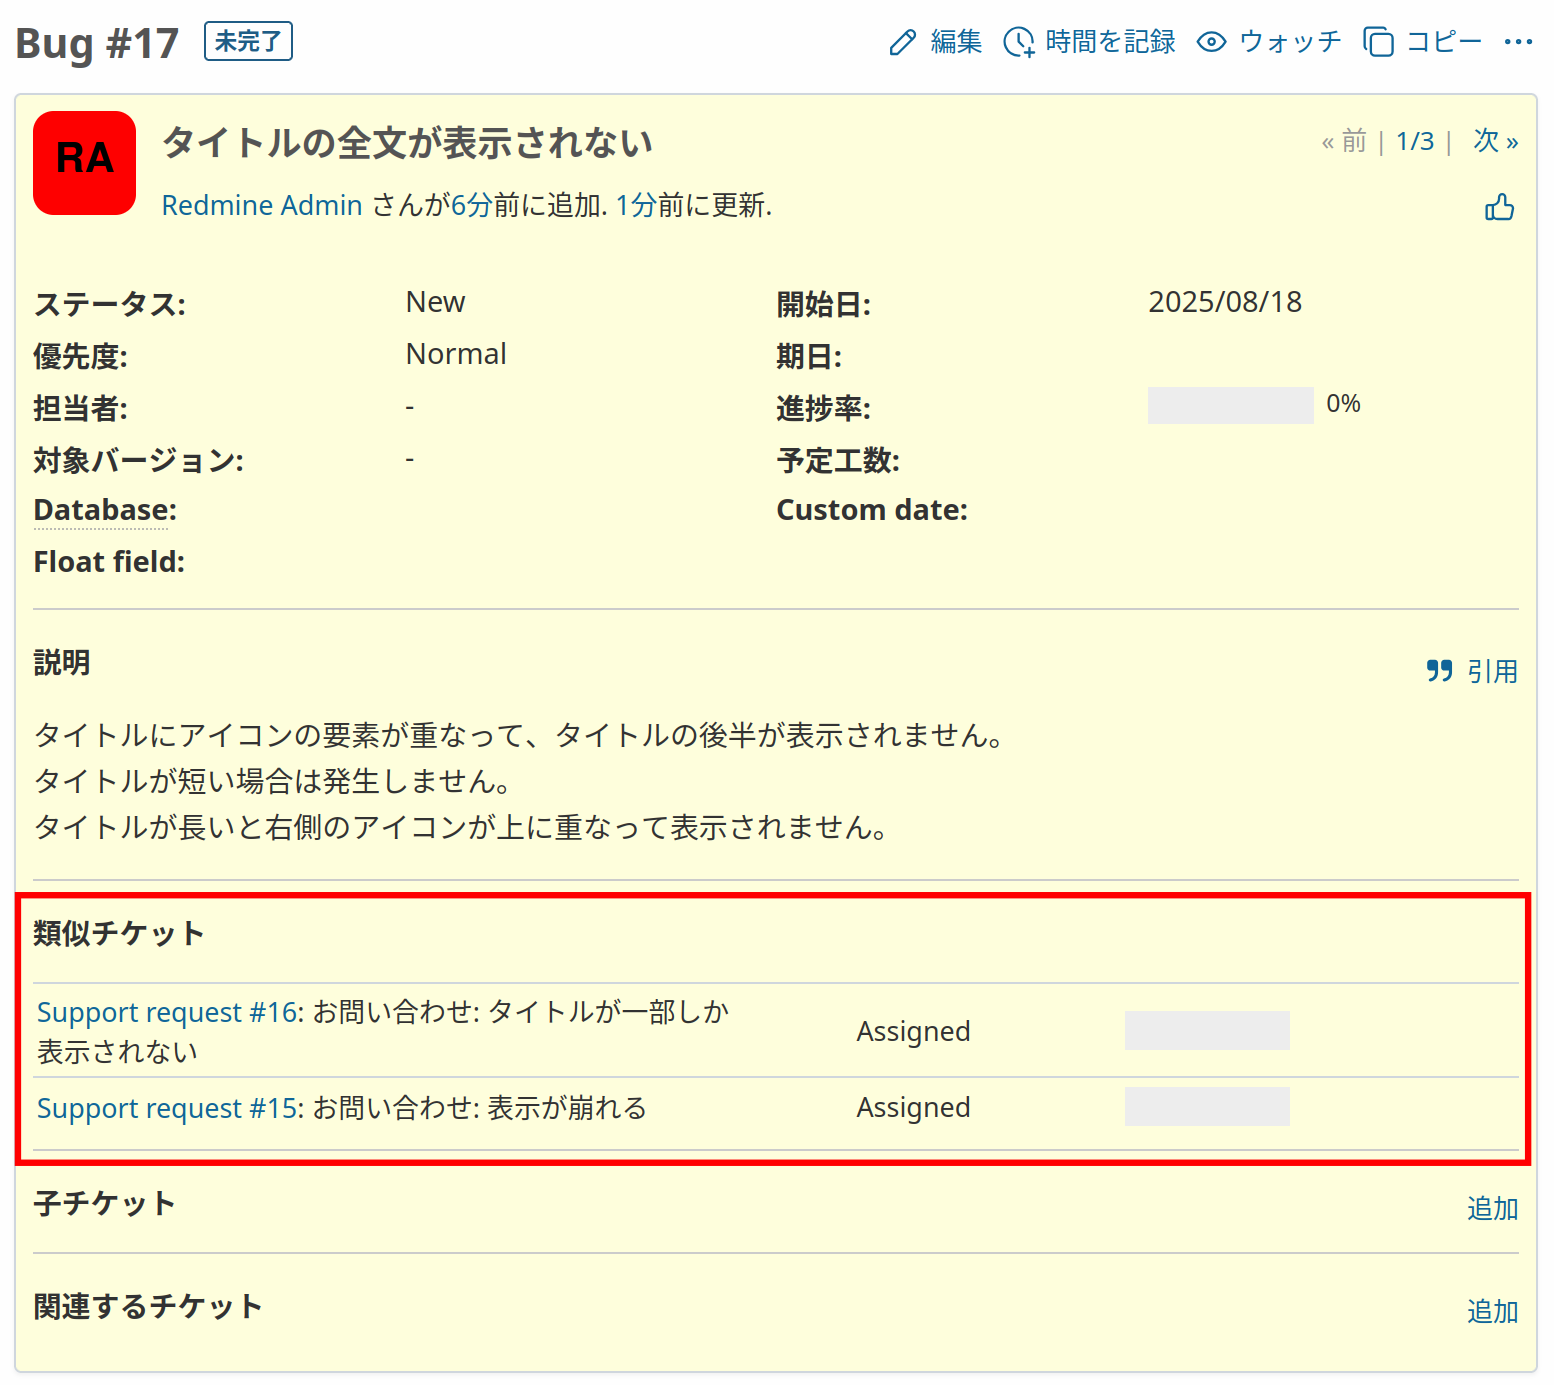Go to next issue with 次 »
1554x1385 pixels.
tap(1495, 141)
